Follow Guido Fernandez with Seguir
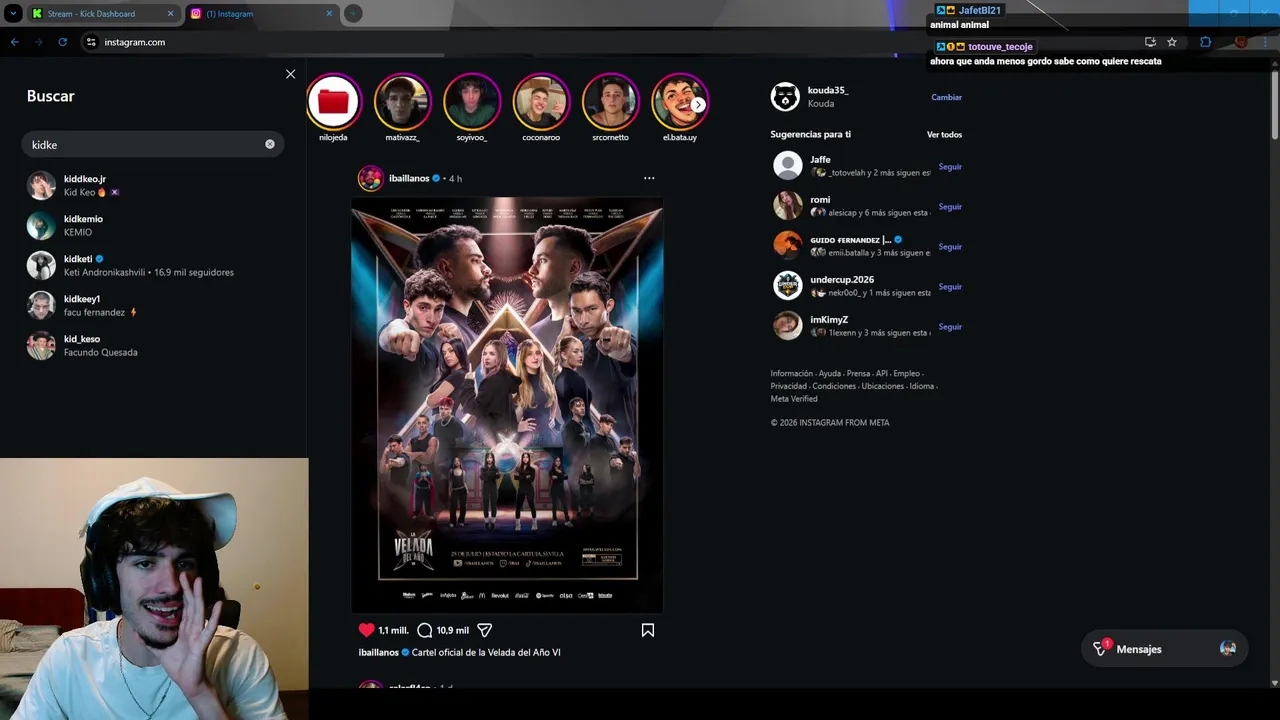Image resolution: width=1280 pixels, height=720 pixels. 950,247
